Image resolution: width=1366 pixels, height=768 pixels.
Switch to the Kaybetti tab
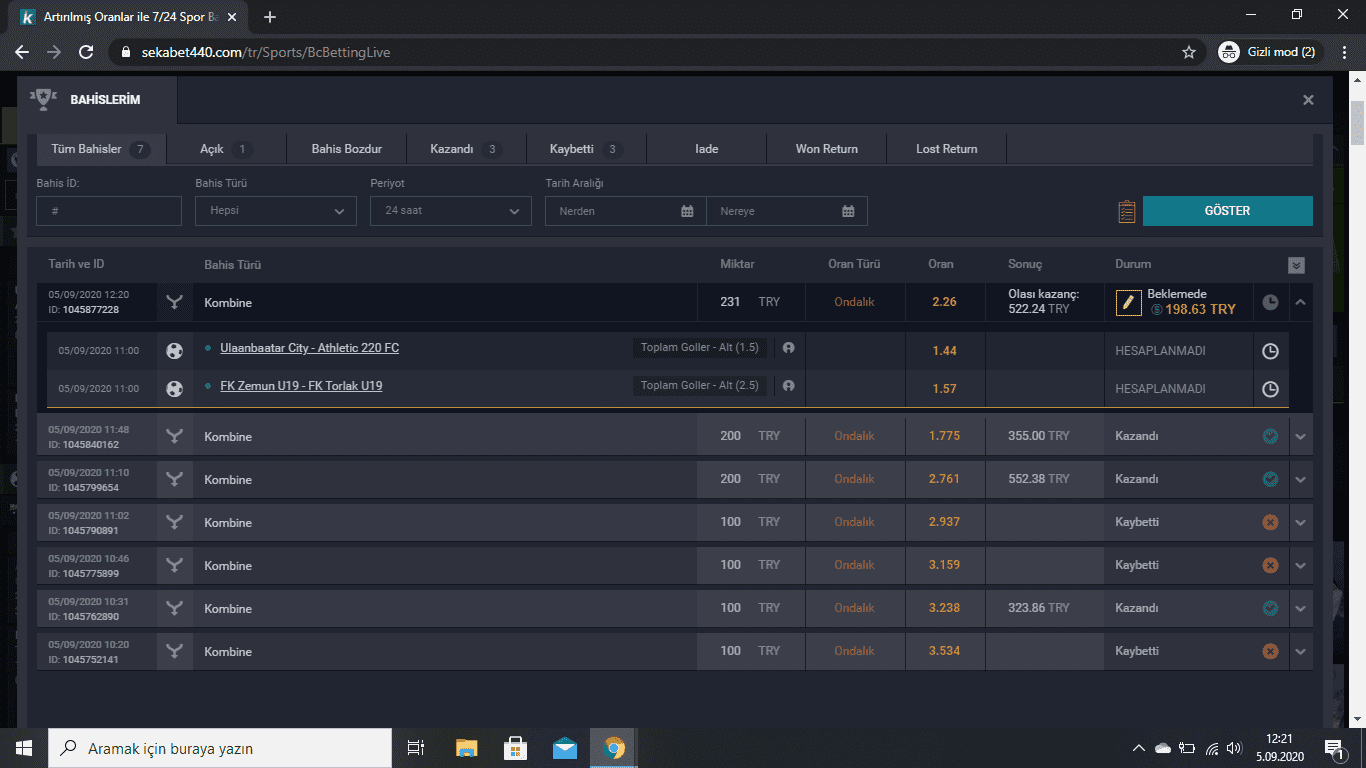click(586, 149)
